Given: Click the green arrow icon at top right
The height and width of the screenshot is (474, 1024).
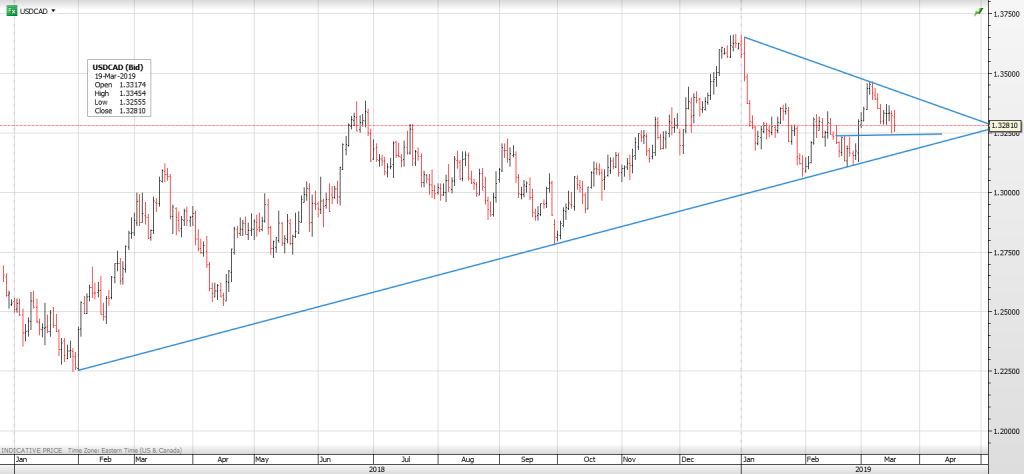Looking at the screenshot, I should click(x=977, y=11).
